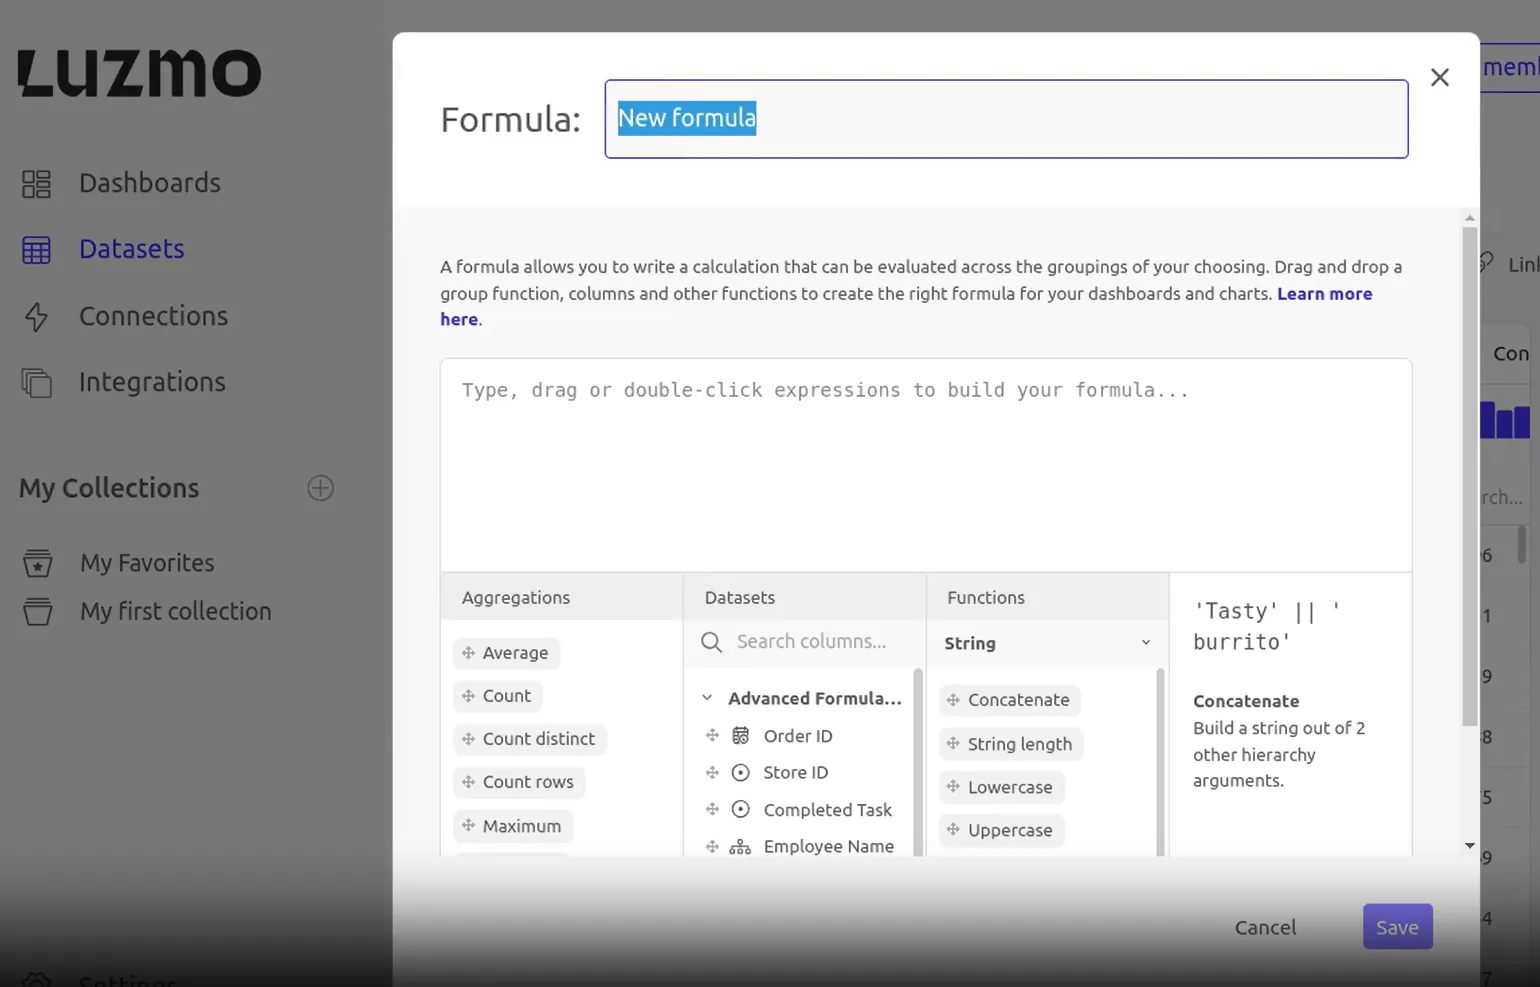Collapse the Advanced Formula dataset group
This screenshot has height=987, width=1540.
[707, 698]
